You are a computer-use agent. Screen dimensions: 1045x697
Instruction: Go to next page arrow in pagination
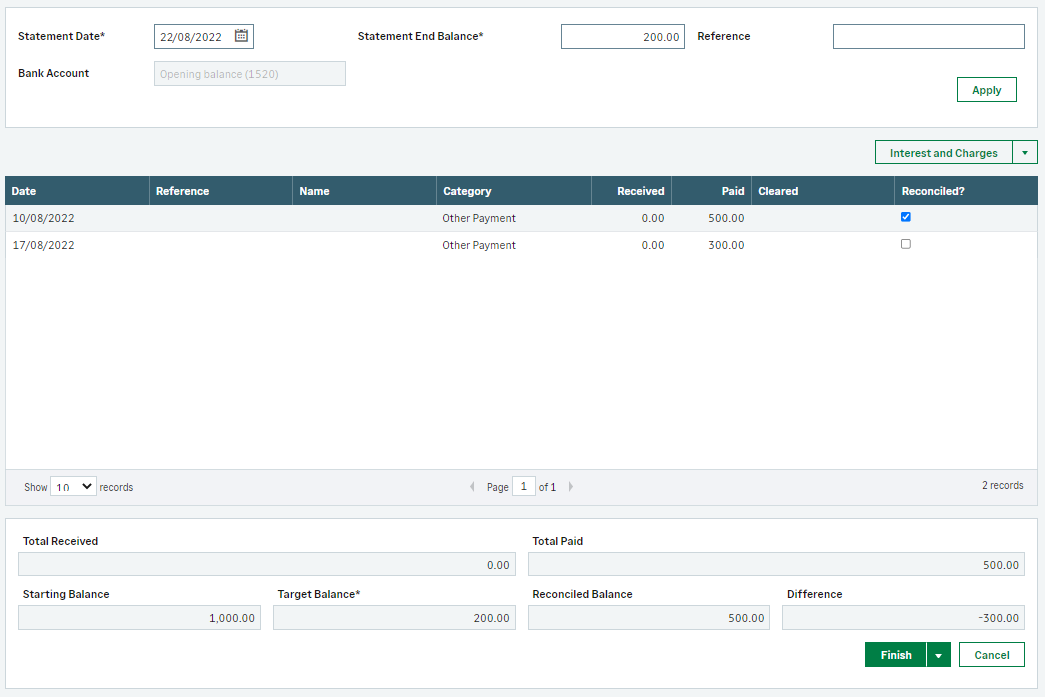coord(571,487)
